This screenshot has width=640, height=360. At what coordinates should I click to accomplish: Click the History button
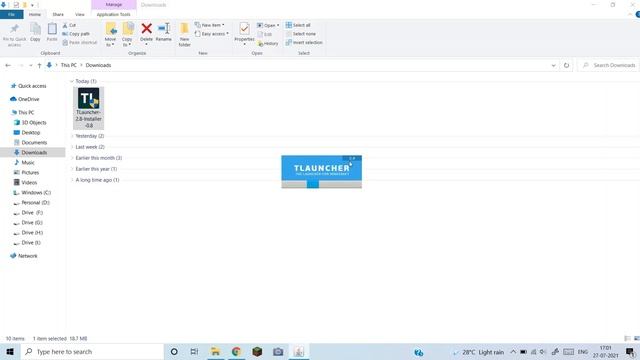point(268,43)
